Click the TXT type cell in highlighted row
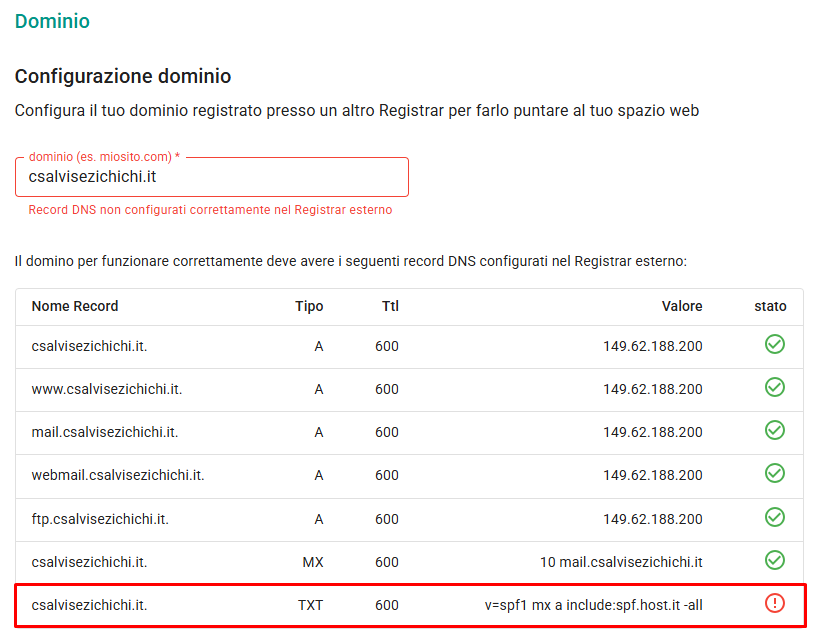This screenshot has height=643, width=827. 310,606
